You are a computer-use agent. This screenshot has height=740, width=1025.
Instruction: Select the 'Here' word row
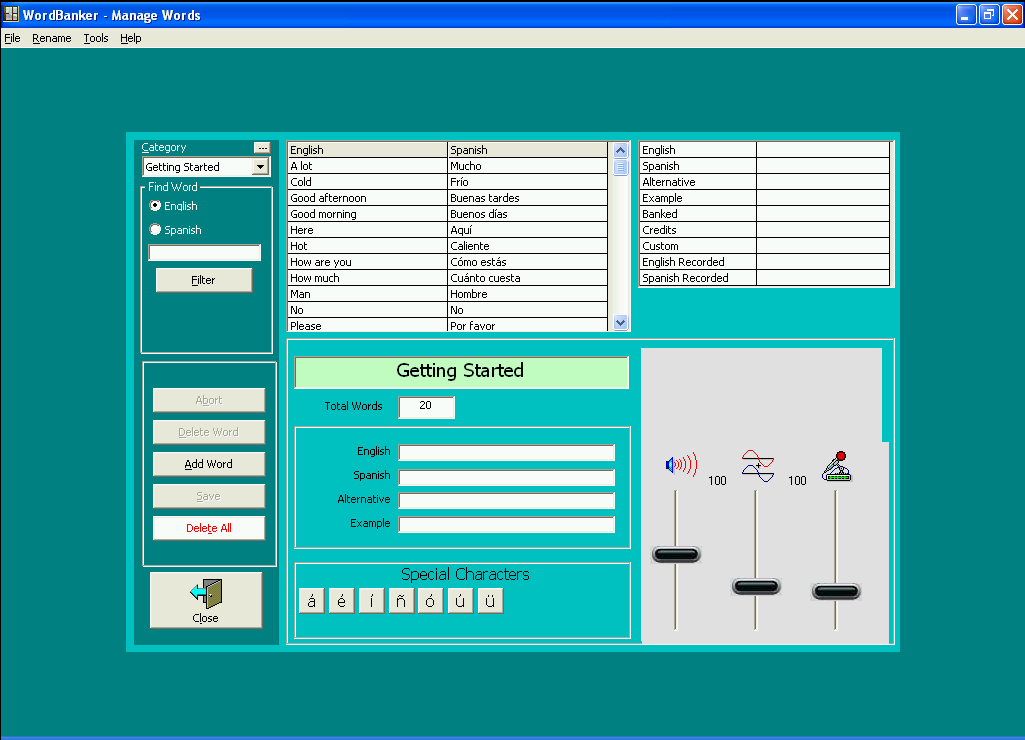pyautogui.click(x=448, y=230)
